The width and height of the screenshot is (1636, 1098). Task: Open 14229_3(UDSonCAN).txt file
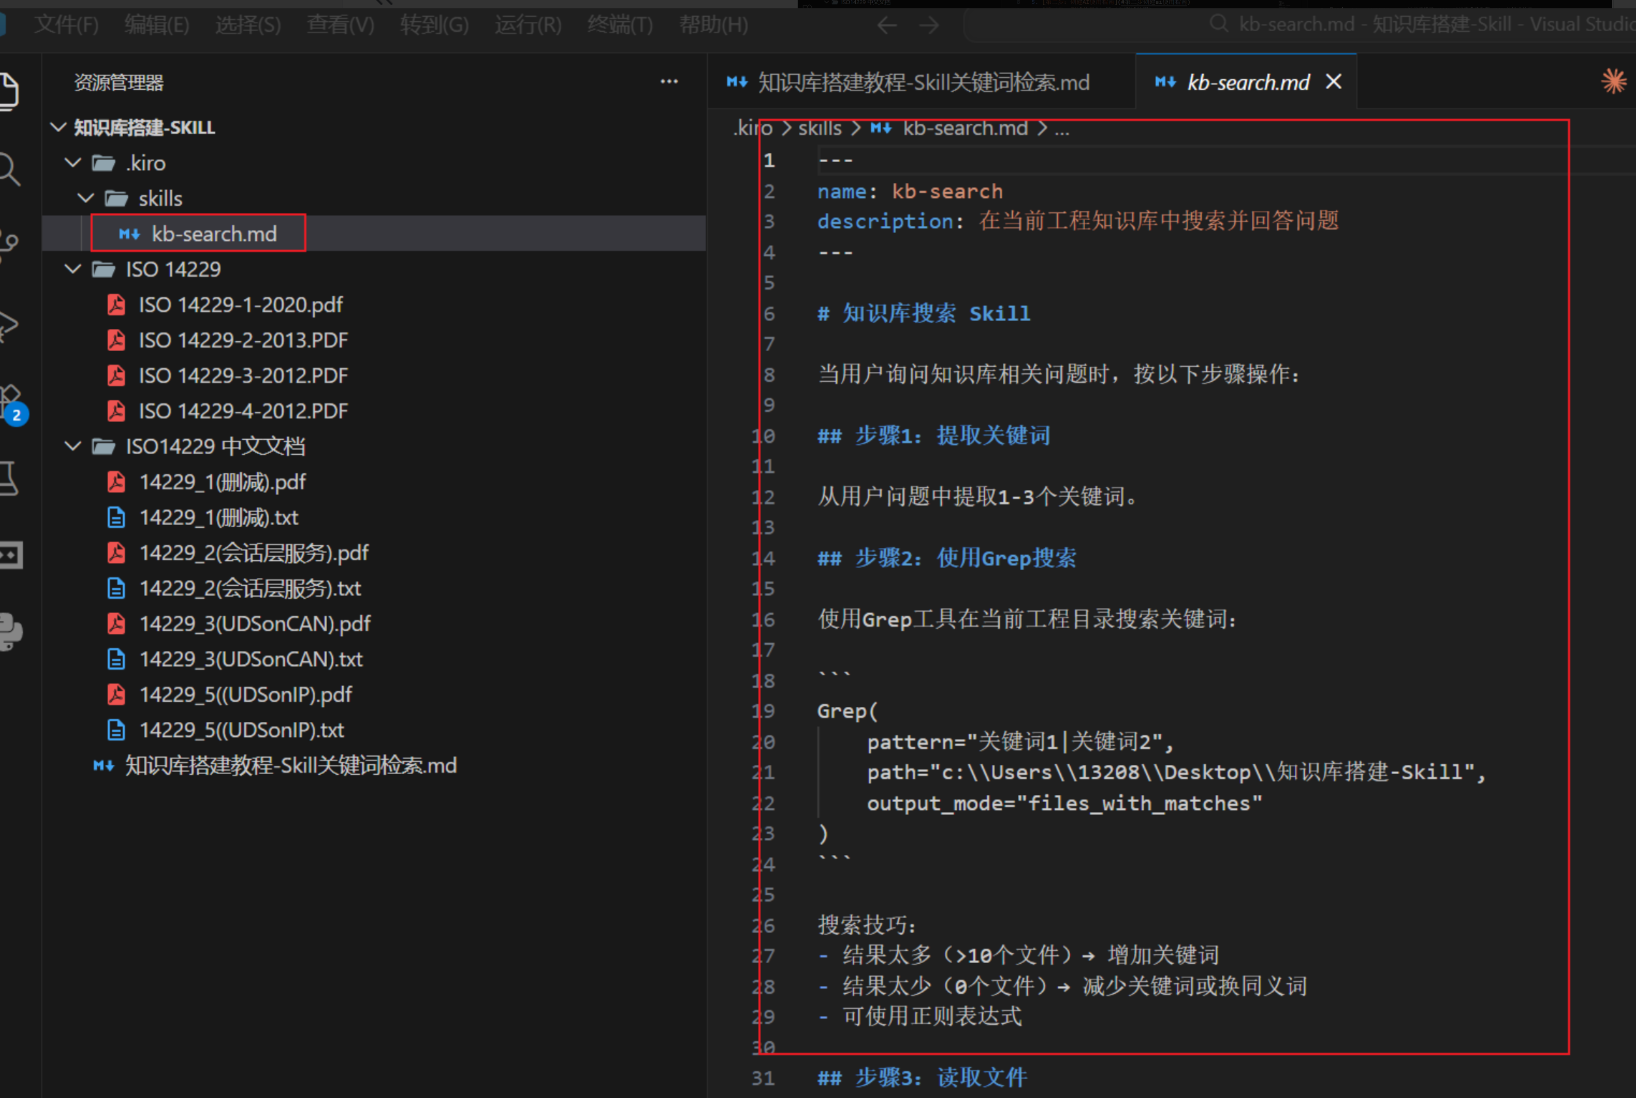[251, 659]
